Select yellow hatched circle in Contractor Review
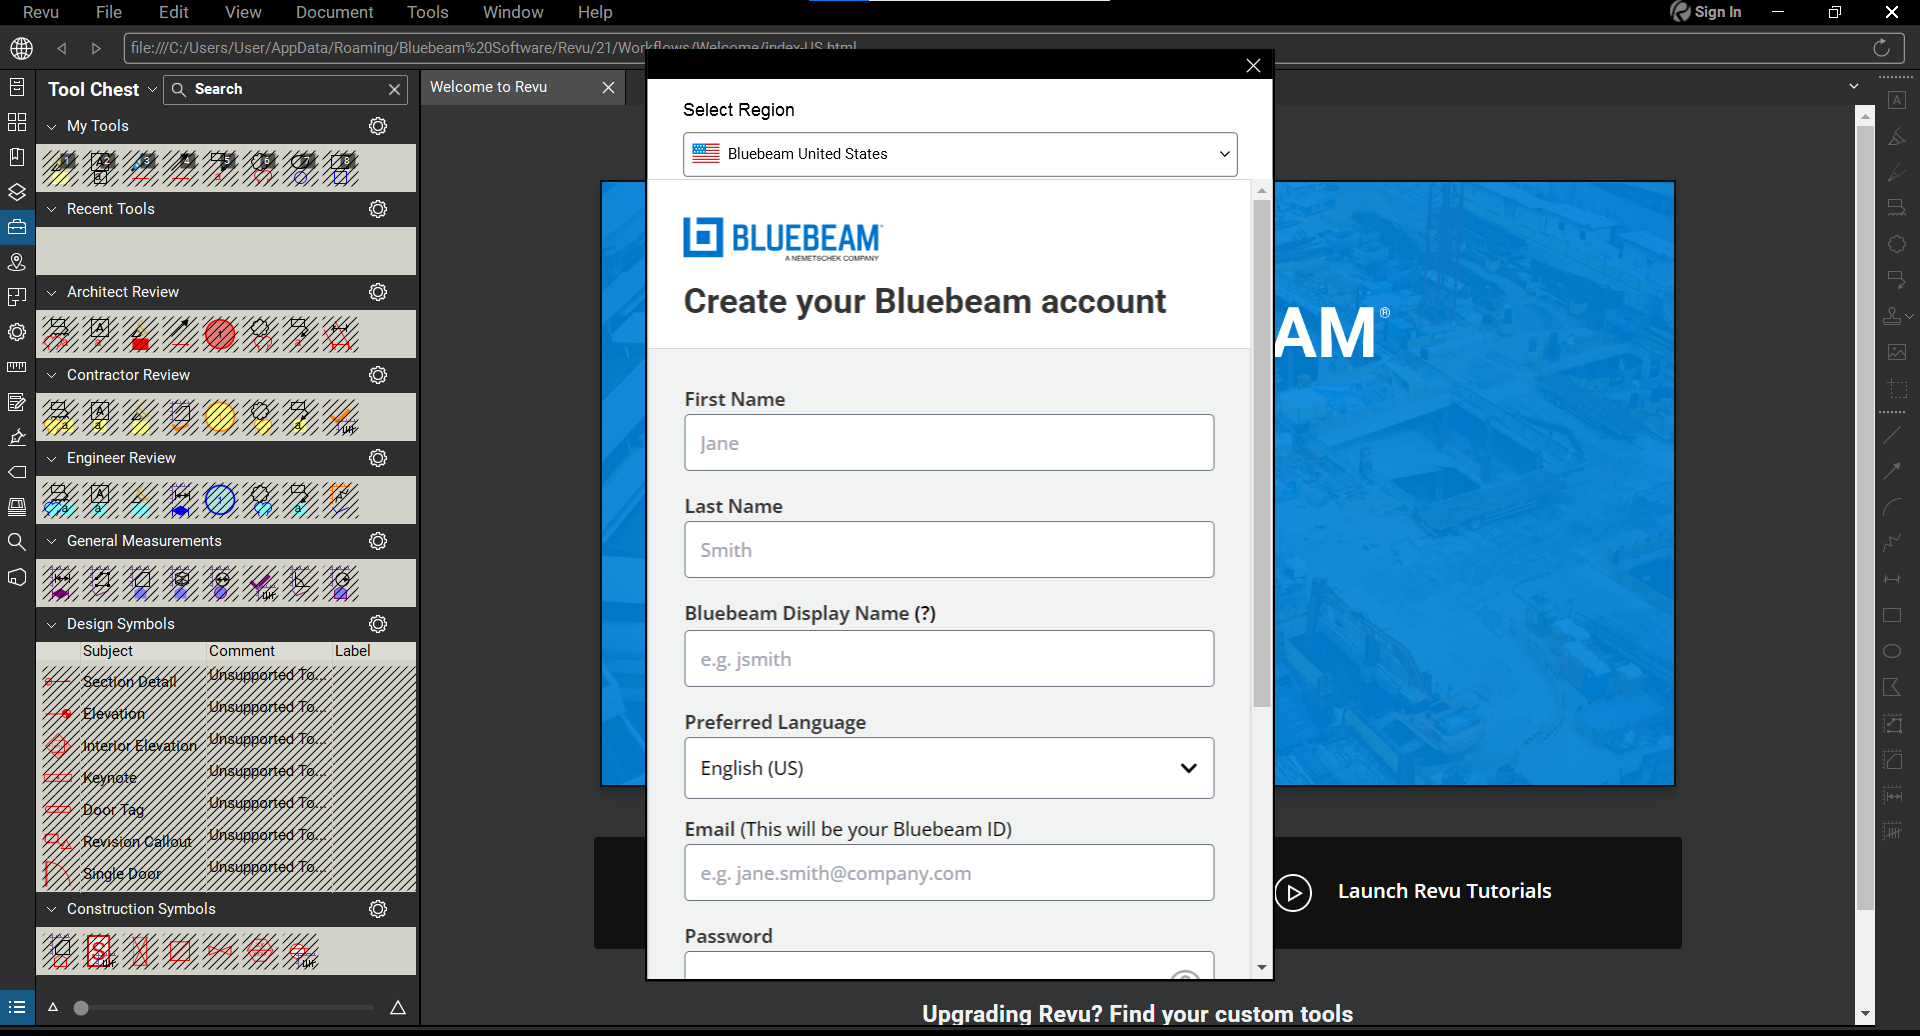Image resolution: width=1920 pixels, height=1036 pixels. [220, 417]
